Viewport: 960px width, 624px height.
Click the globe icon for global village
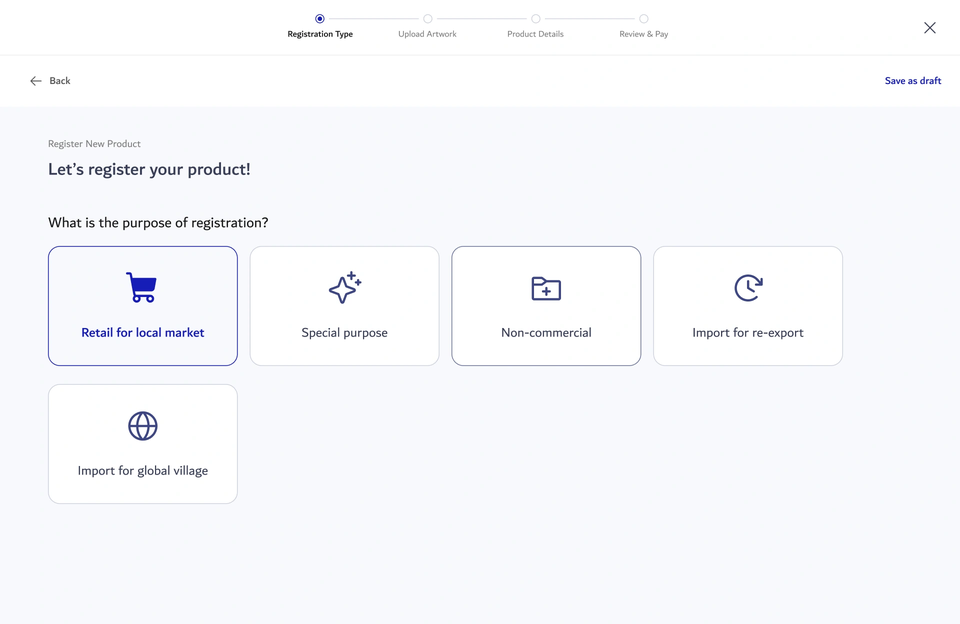coord(143,426)
